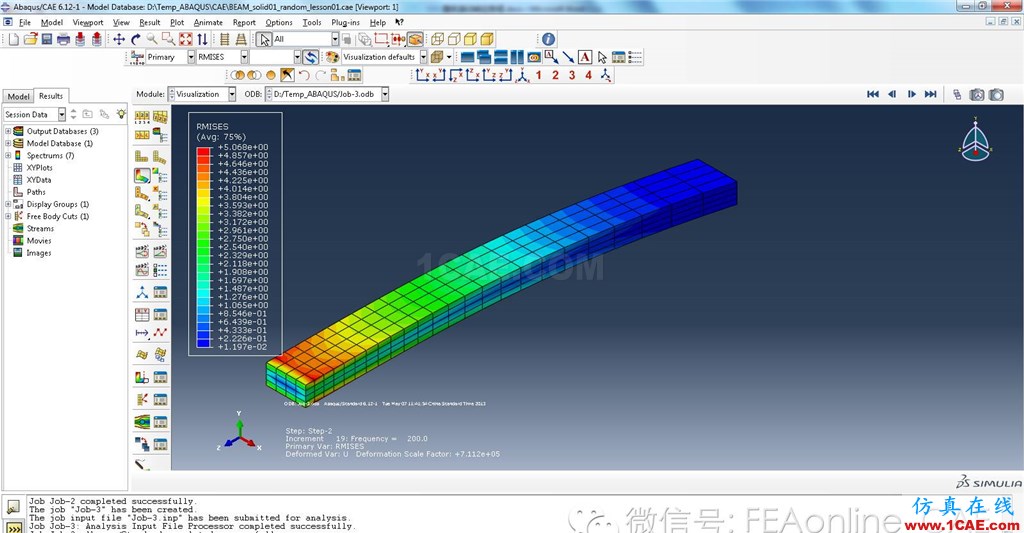Click the Plot Deformed Shape icon
Image resolution: width=1024 pixels, height=533 pixels.
pyautogui.click(x=159, y=156)
